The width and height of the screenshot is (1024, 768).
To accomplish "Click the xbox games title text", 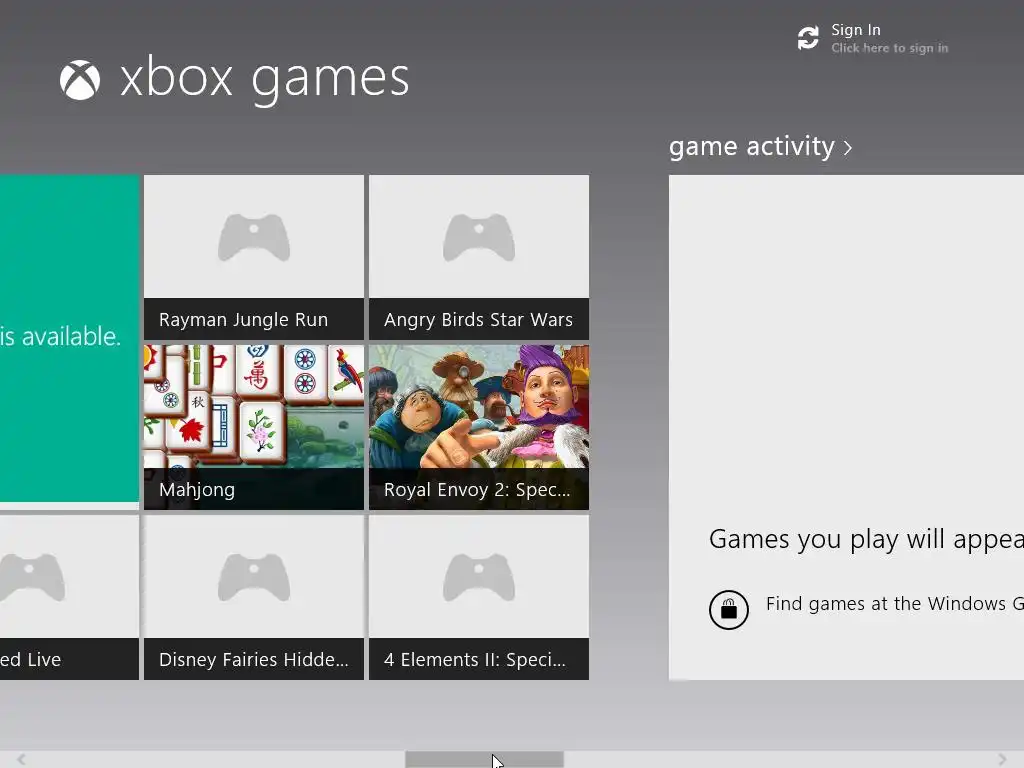I will [x=265, y=80].
